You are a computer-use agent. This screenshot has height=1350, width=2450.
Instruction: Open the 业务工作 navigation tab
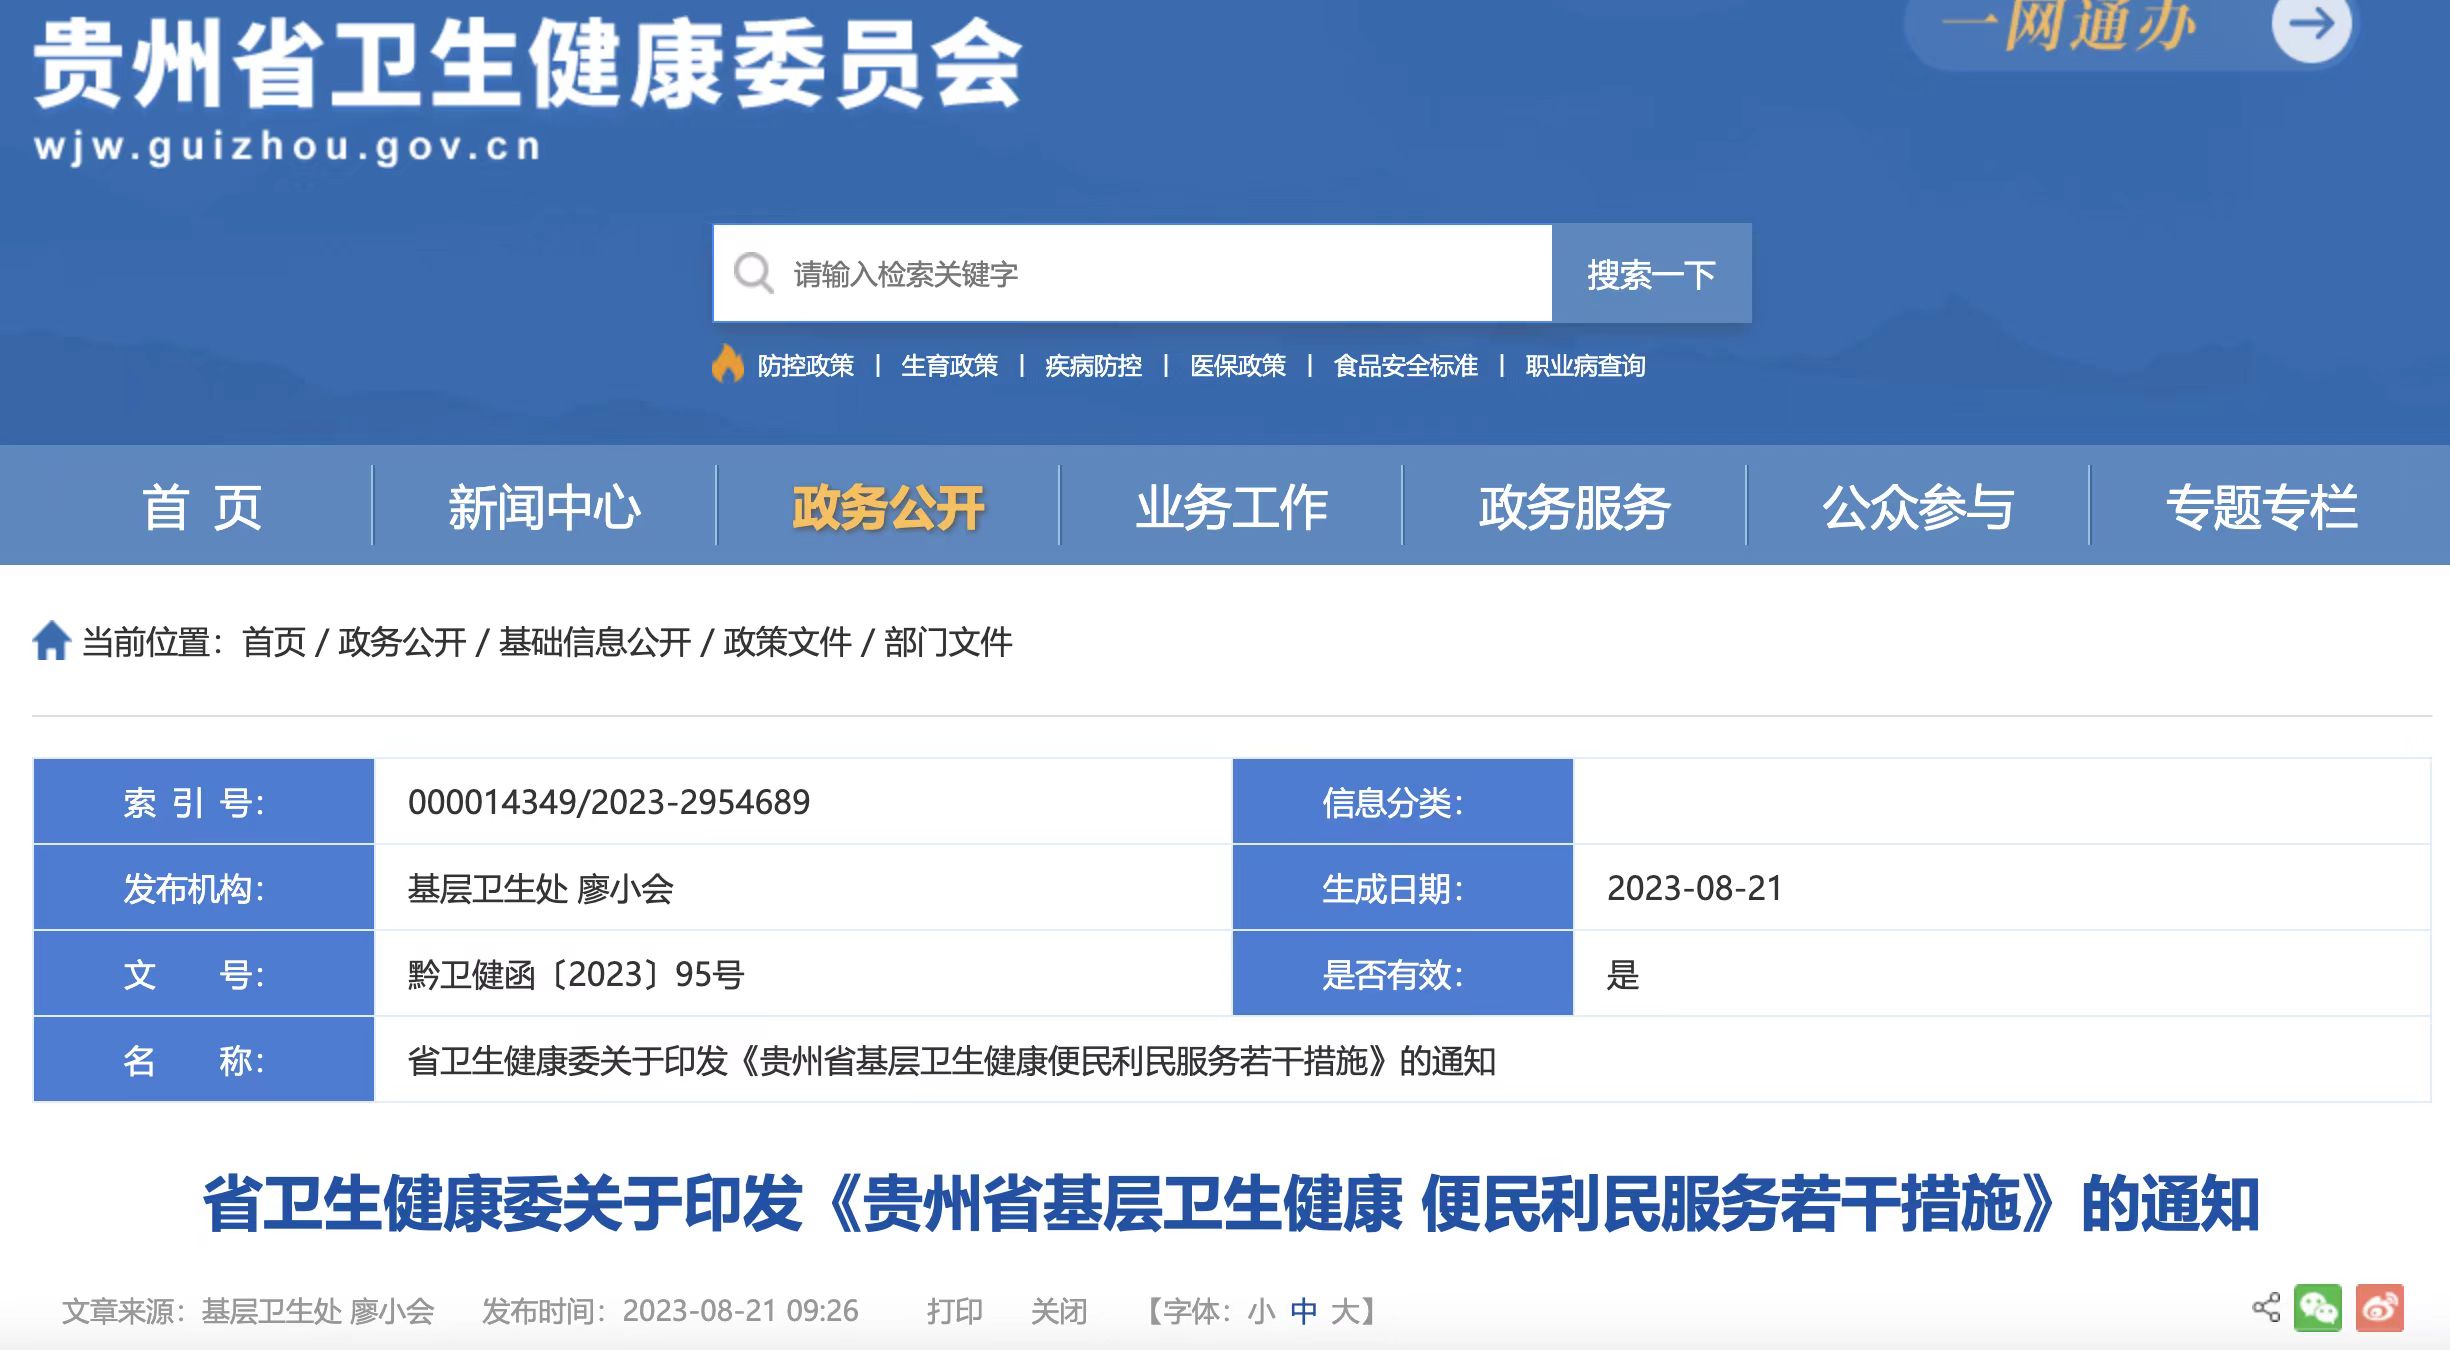pos(1231,507)
